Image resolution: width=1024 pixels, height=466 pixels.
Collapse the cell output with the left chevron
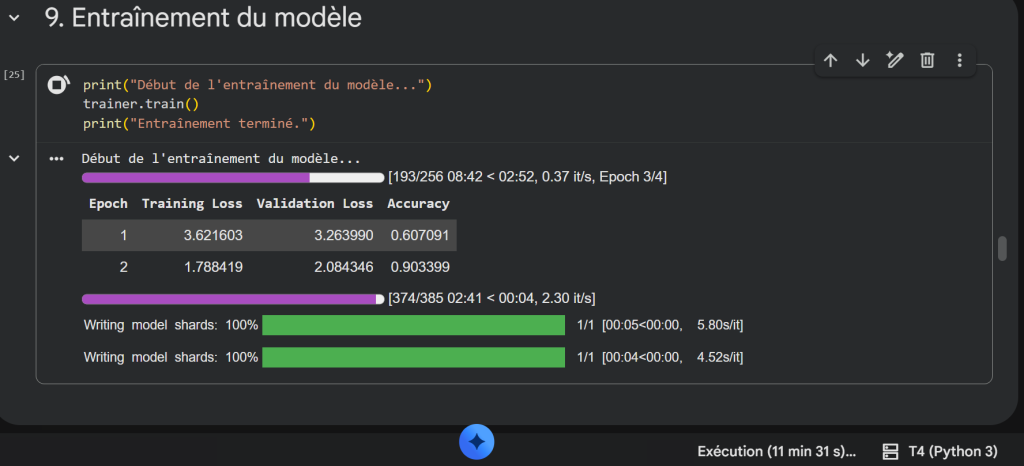14,158
